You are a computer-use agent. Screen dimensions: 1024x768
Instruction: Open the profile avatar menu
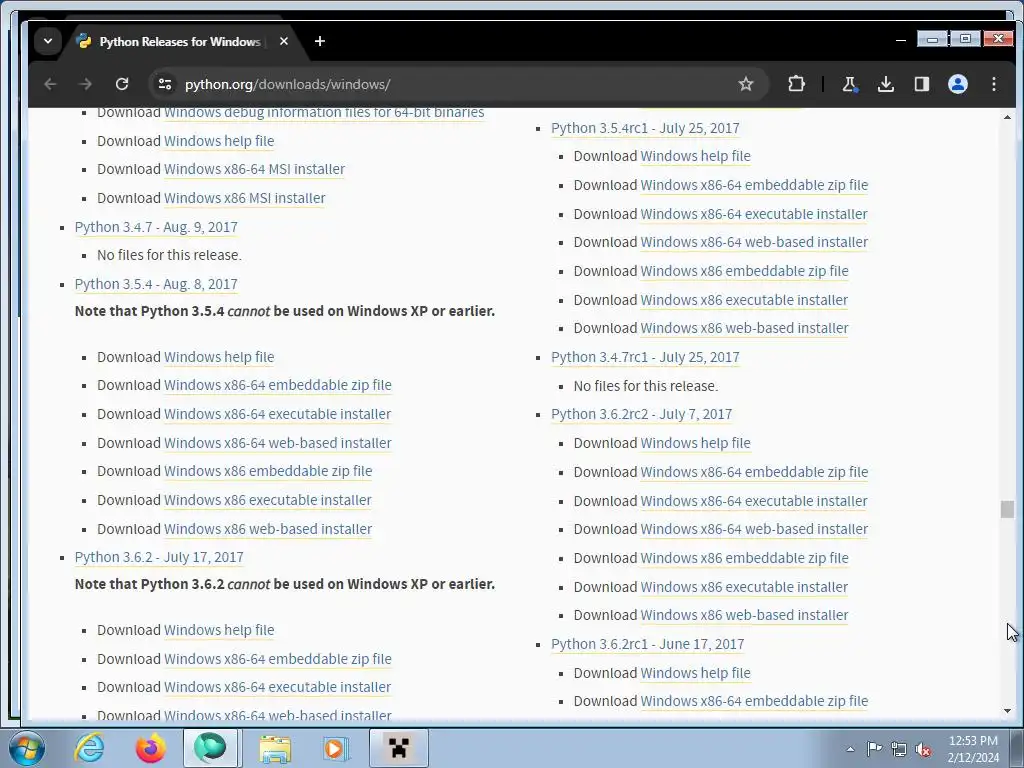coord(957,84)
